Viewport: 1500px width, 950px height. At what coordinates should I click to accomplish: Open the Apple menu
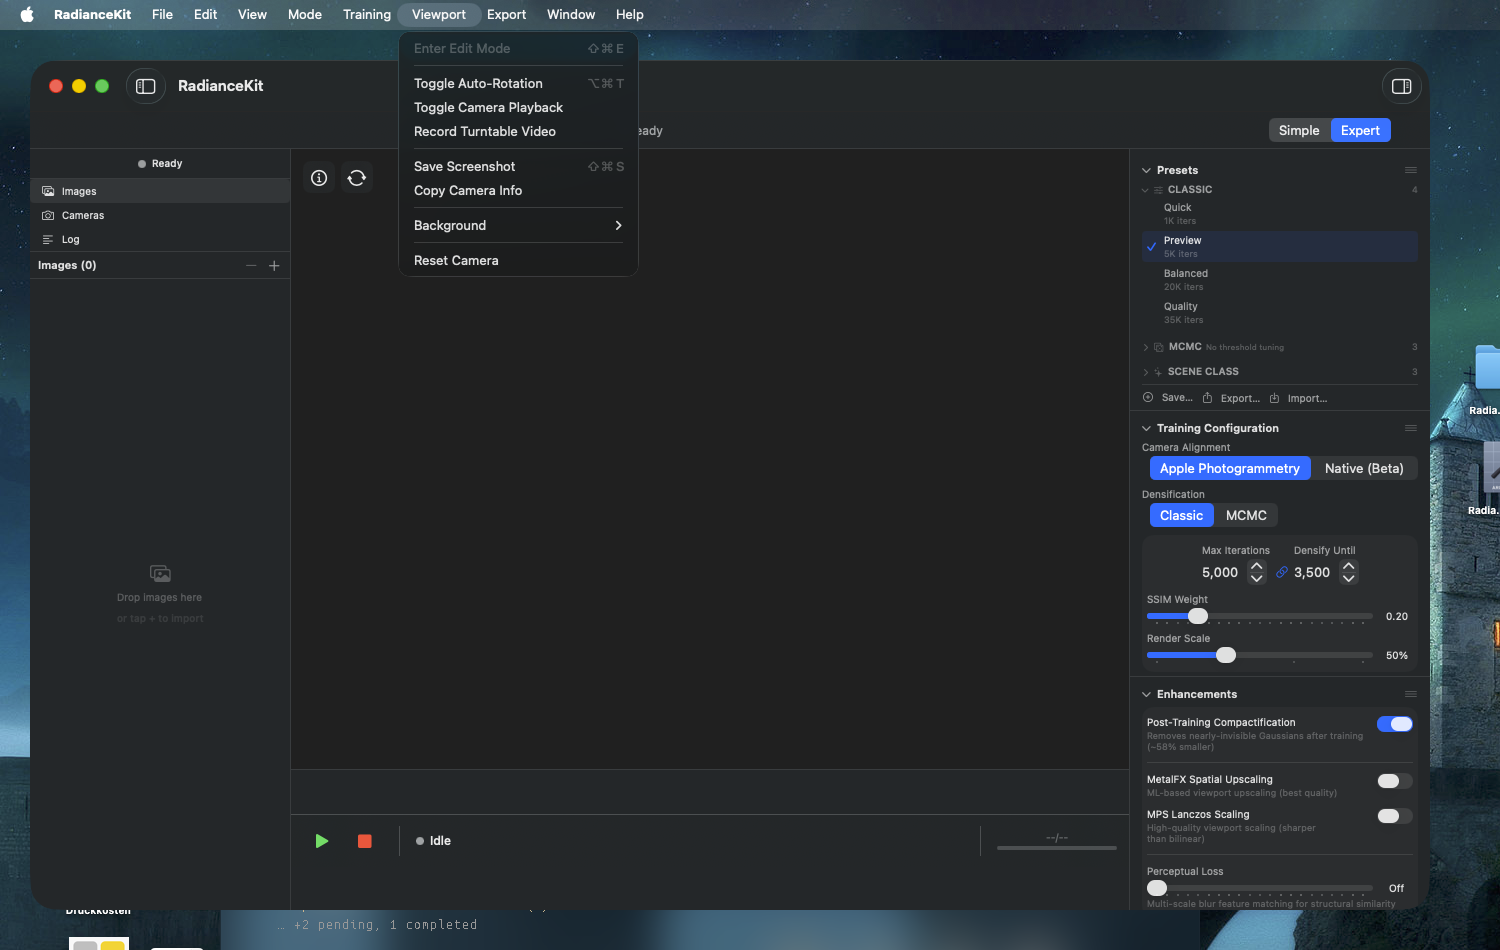[27, 14]
